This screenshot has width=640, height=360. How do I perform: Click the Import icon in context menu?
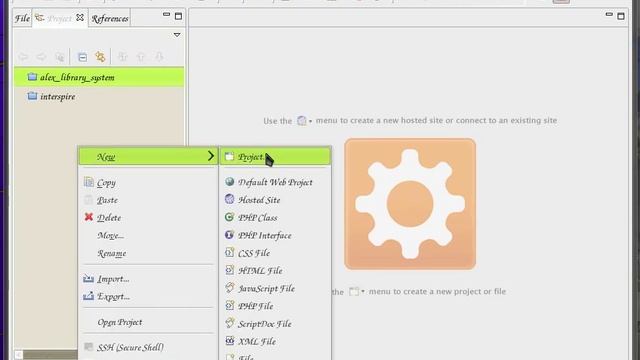pos(89,278)
